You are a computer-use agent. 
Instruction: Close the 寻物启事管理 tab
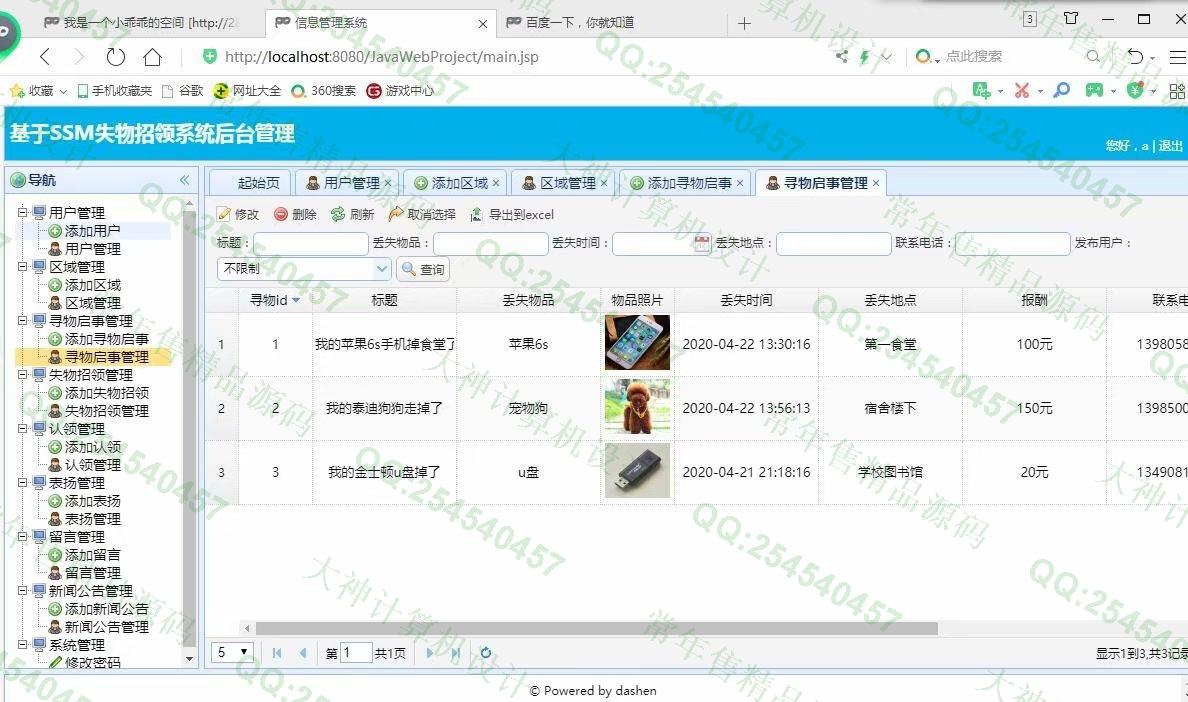[x=876, y=183]
